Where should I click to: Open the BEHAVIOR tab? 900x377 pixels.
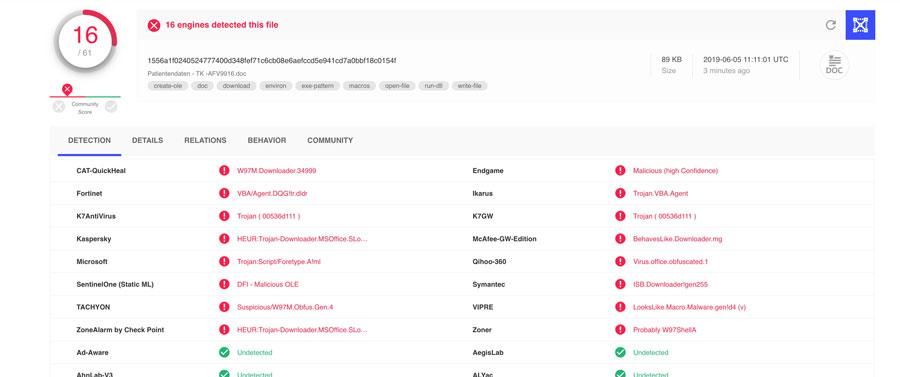tap(267, 140)
